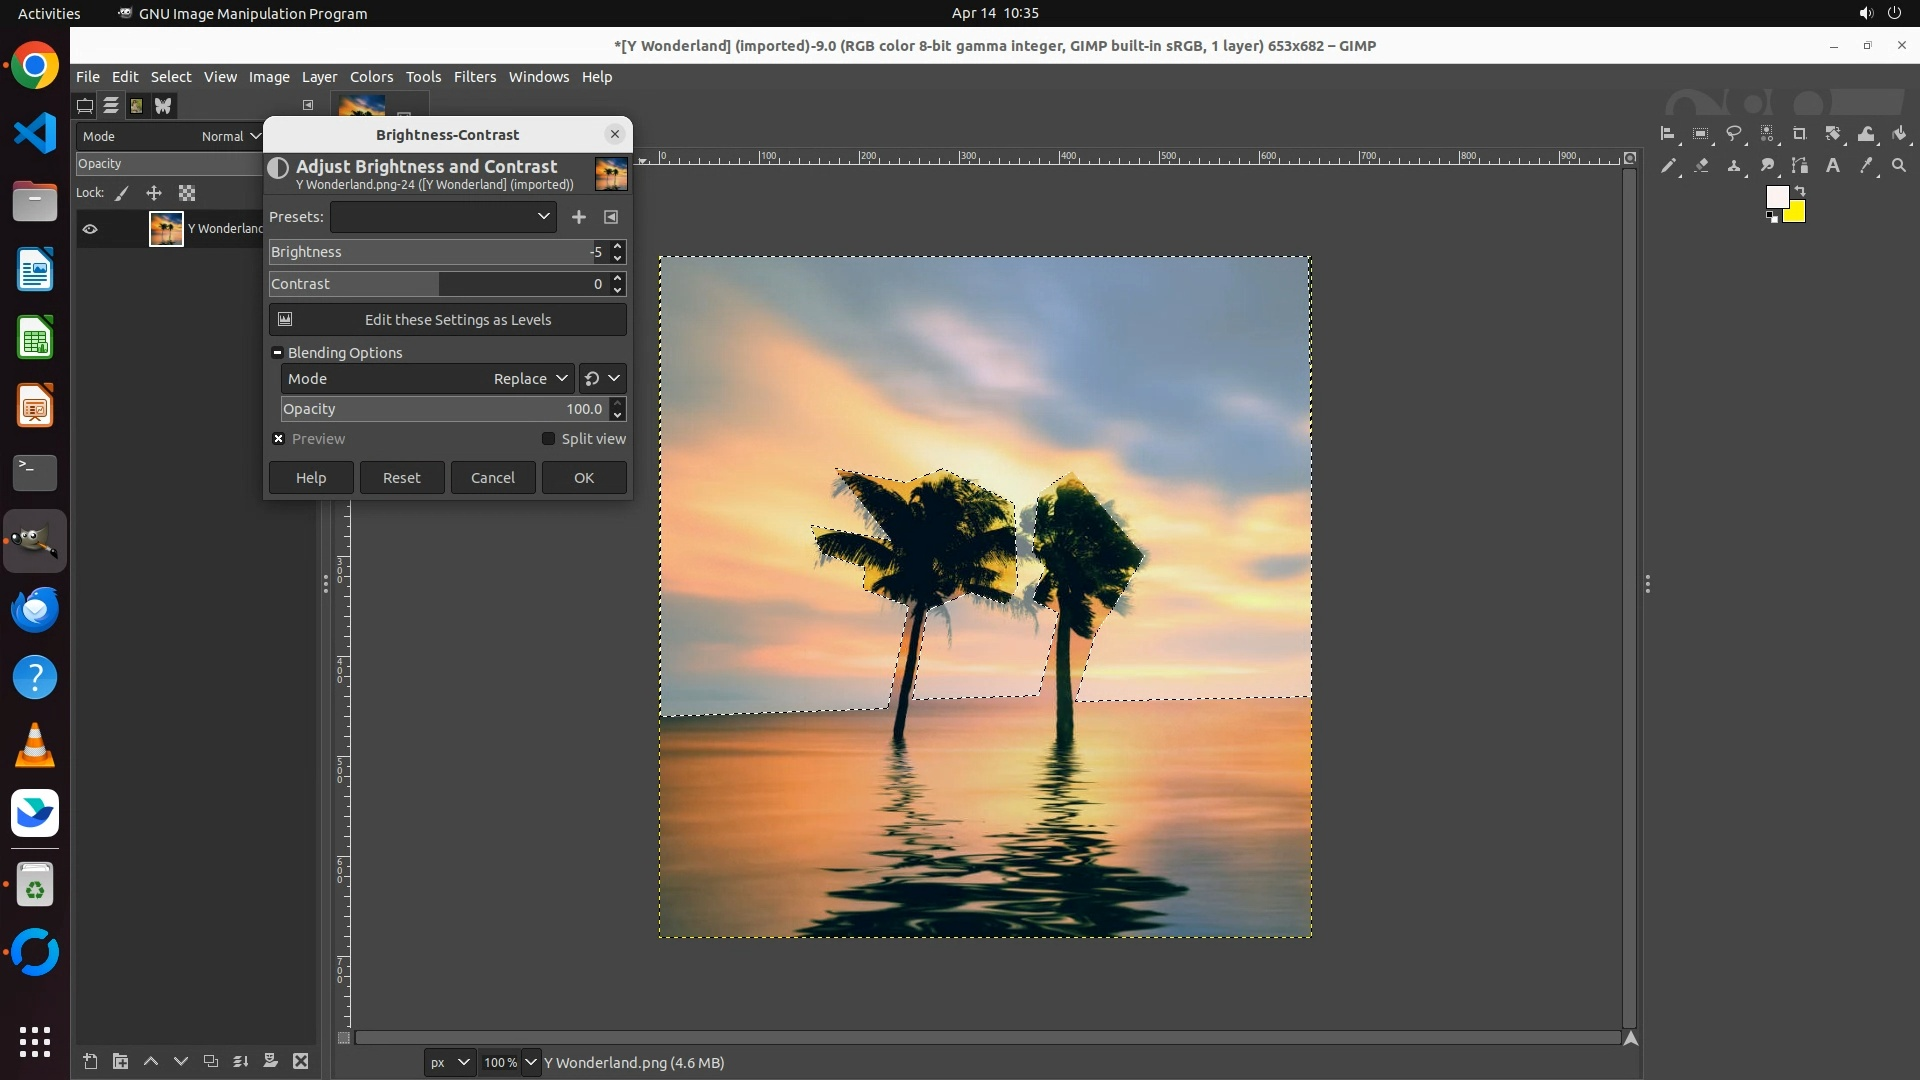Select the Bucket Fill tool
The height and width of the screenshot is (1080, 1920).
1900,134
